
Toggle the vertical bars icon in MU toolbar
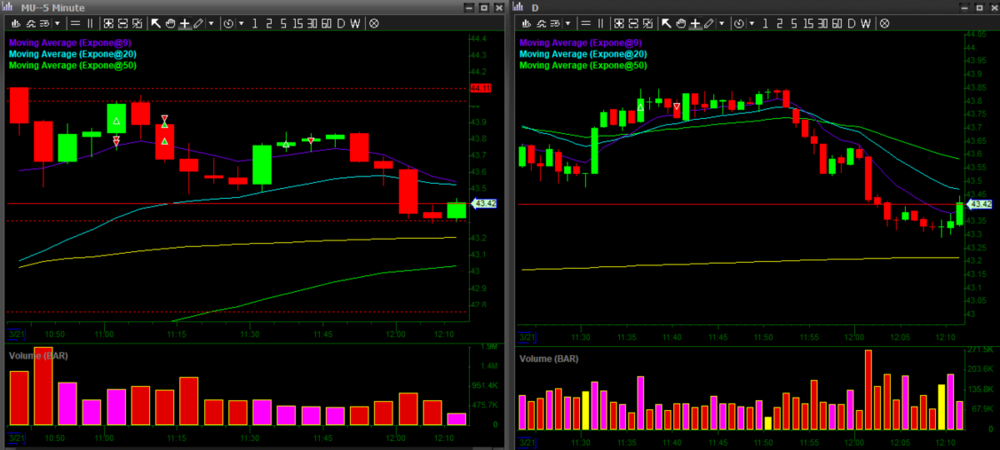click(90, 23)
